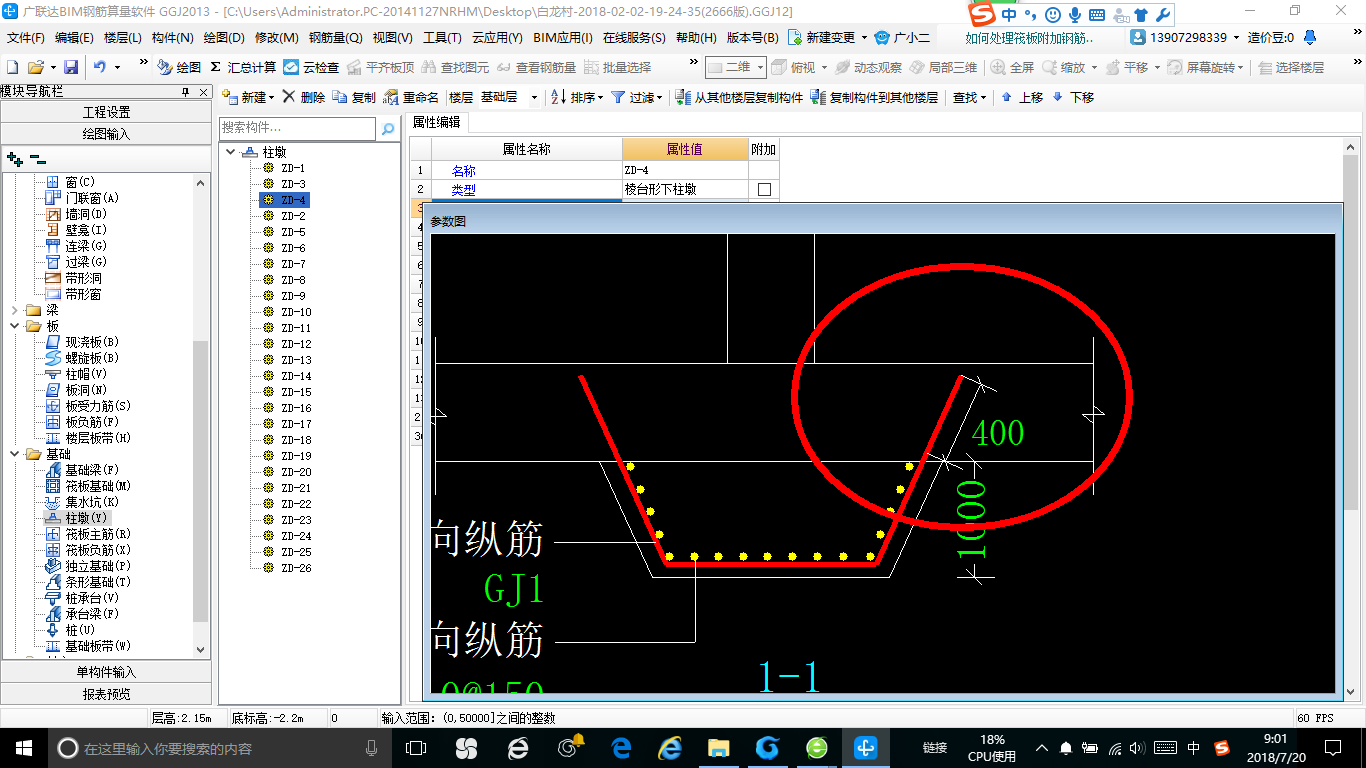This screenshot has height=768, width=1366.
Task: Open the notification center icon
Action: 1333,747
